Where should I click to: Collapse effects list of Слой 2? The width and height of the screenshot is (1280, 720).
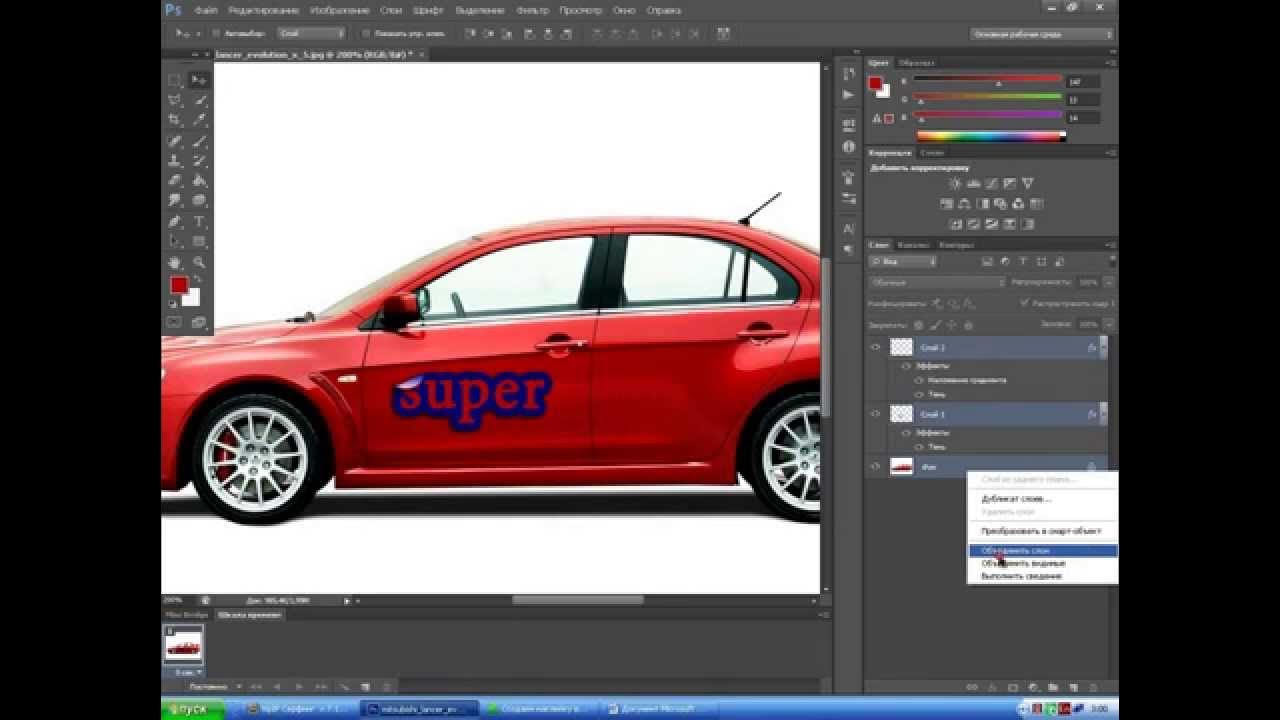1103,347
